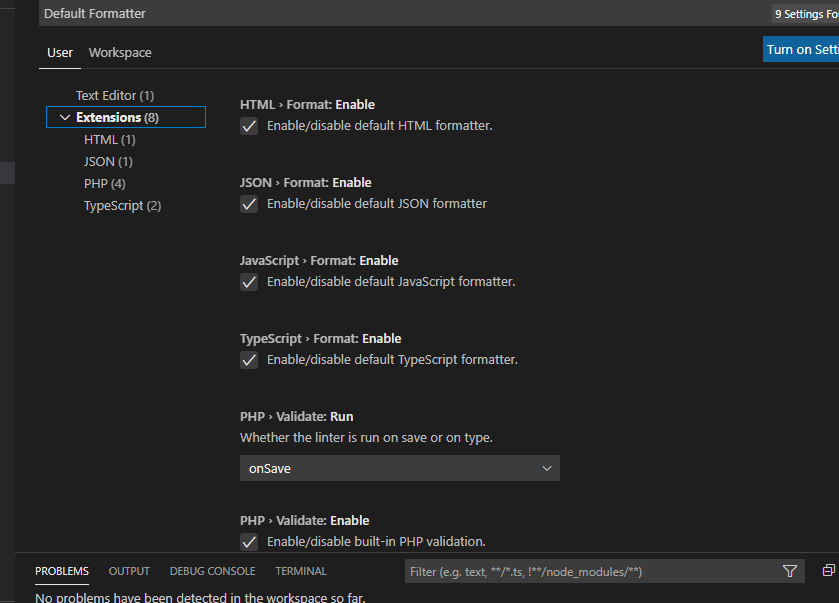The image size is (839, 603).
Task: Open the TERMINAL panel tab
Action: click(x=301, y=571)
